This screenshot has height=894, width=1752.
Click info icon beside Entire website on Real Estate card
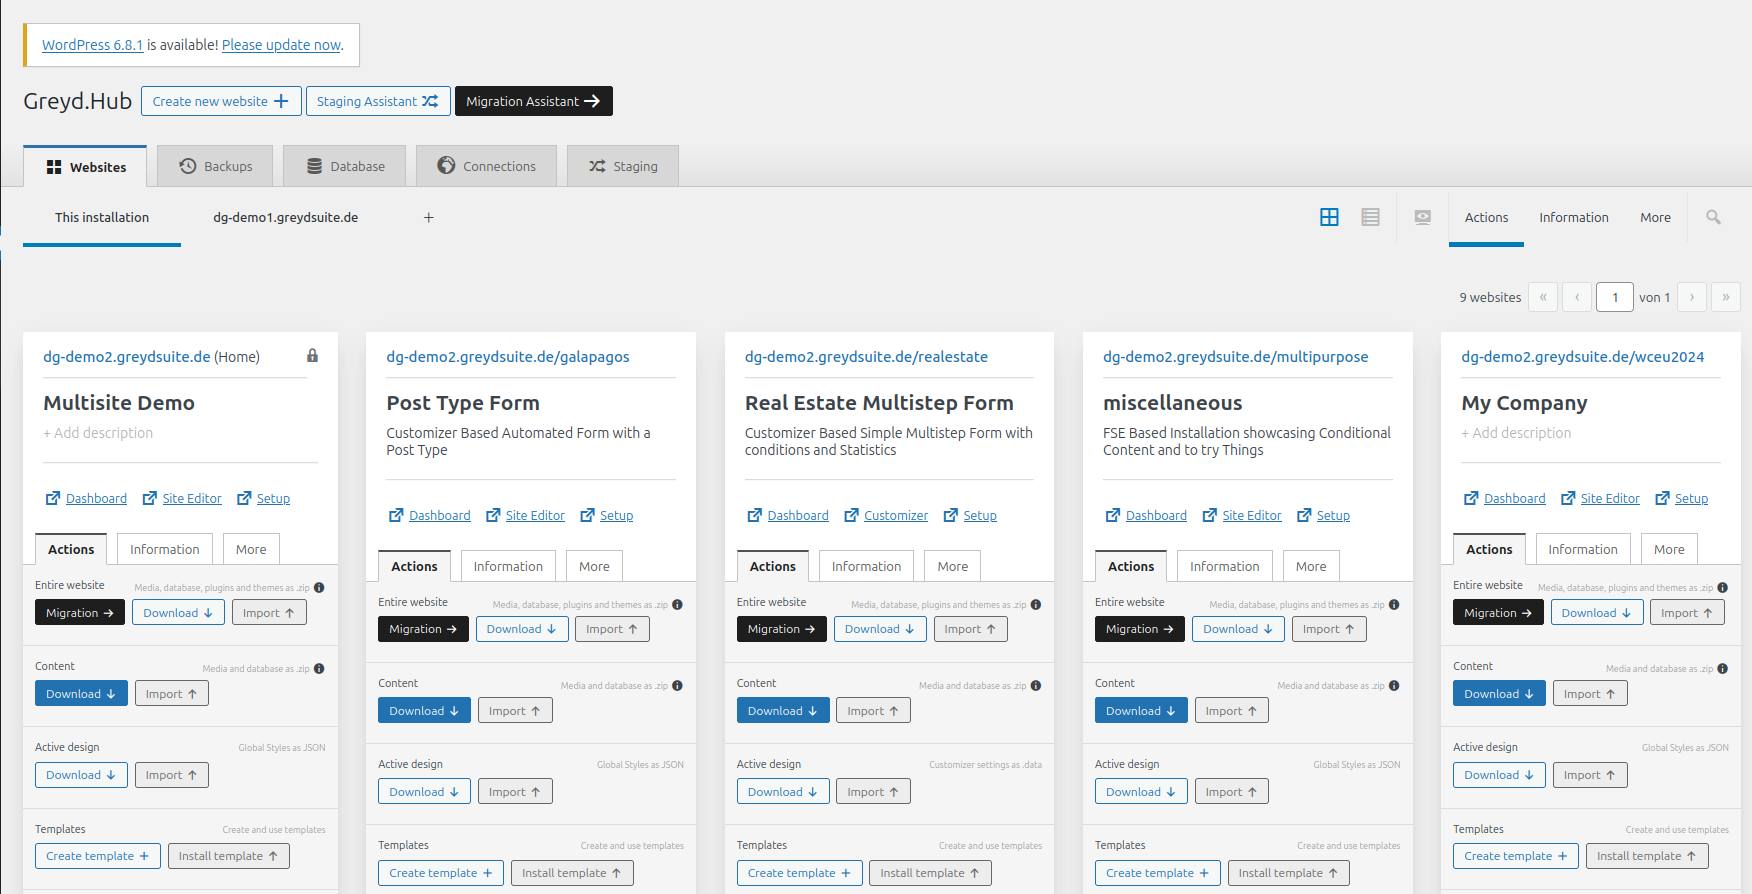[x=1036, y=605]
